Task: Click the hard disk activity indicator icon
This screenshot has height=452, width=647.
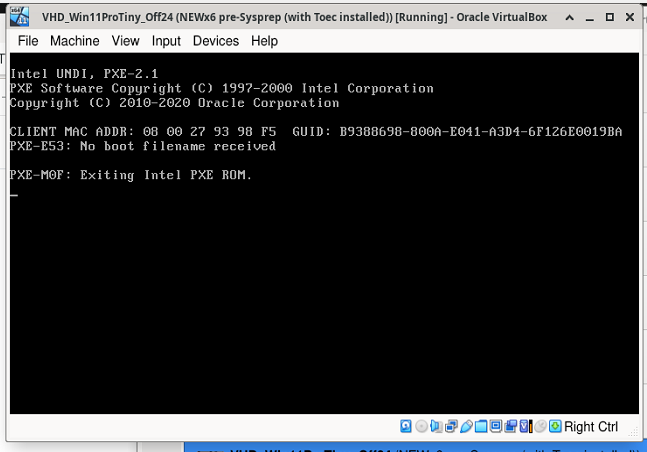Action: pyautogui.click(x=406, y=426)
